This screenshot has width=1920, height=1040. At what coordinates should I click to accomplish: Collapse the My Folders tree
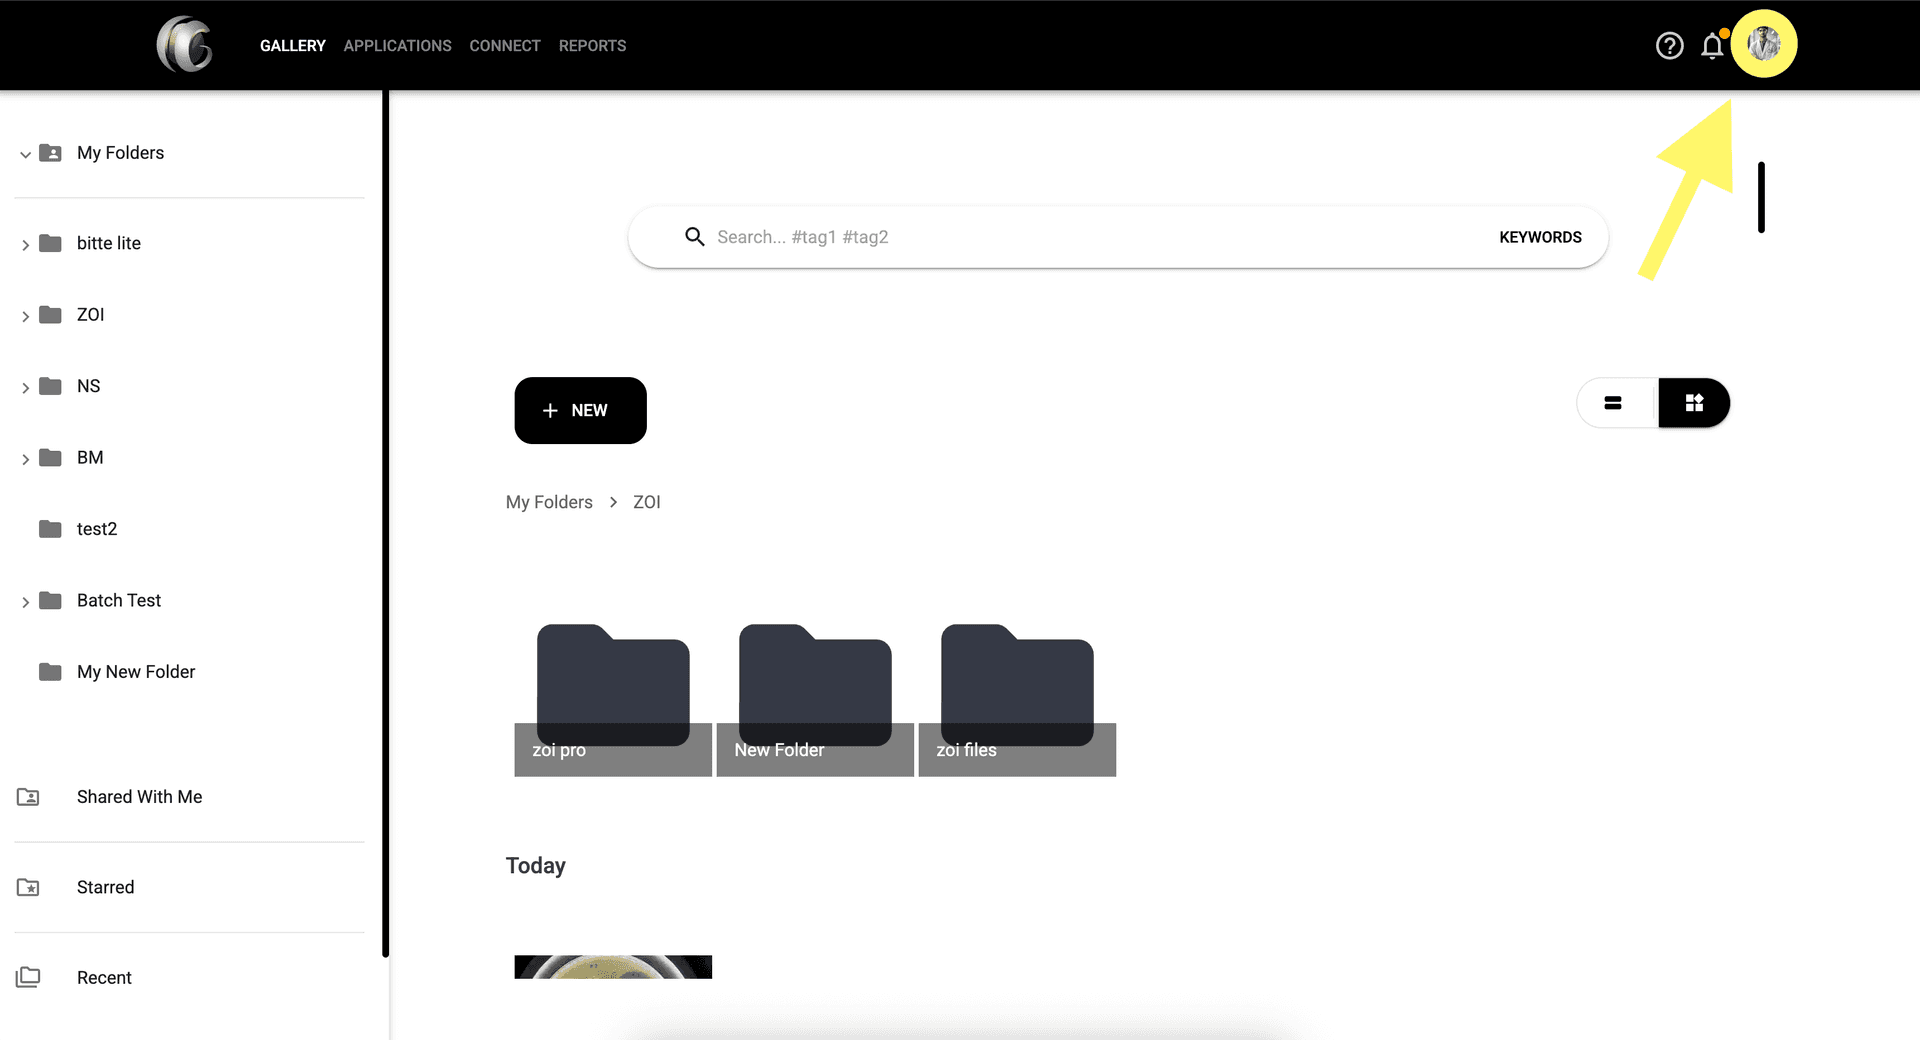(x=25, y=154)
